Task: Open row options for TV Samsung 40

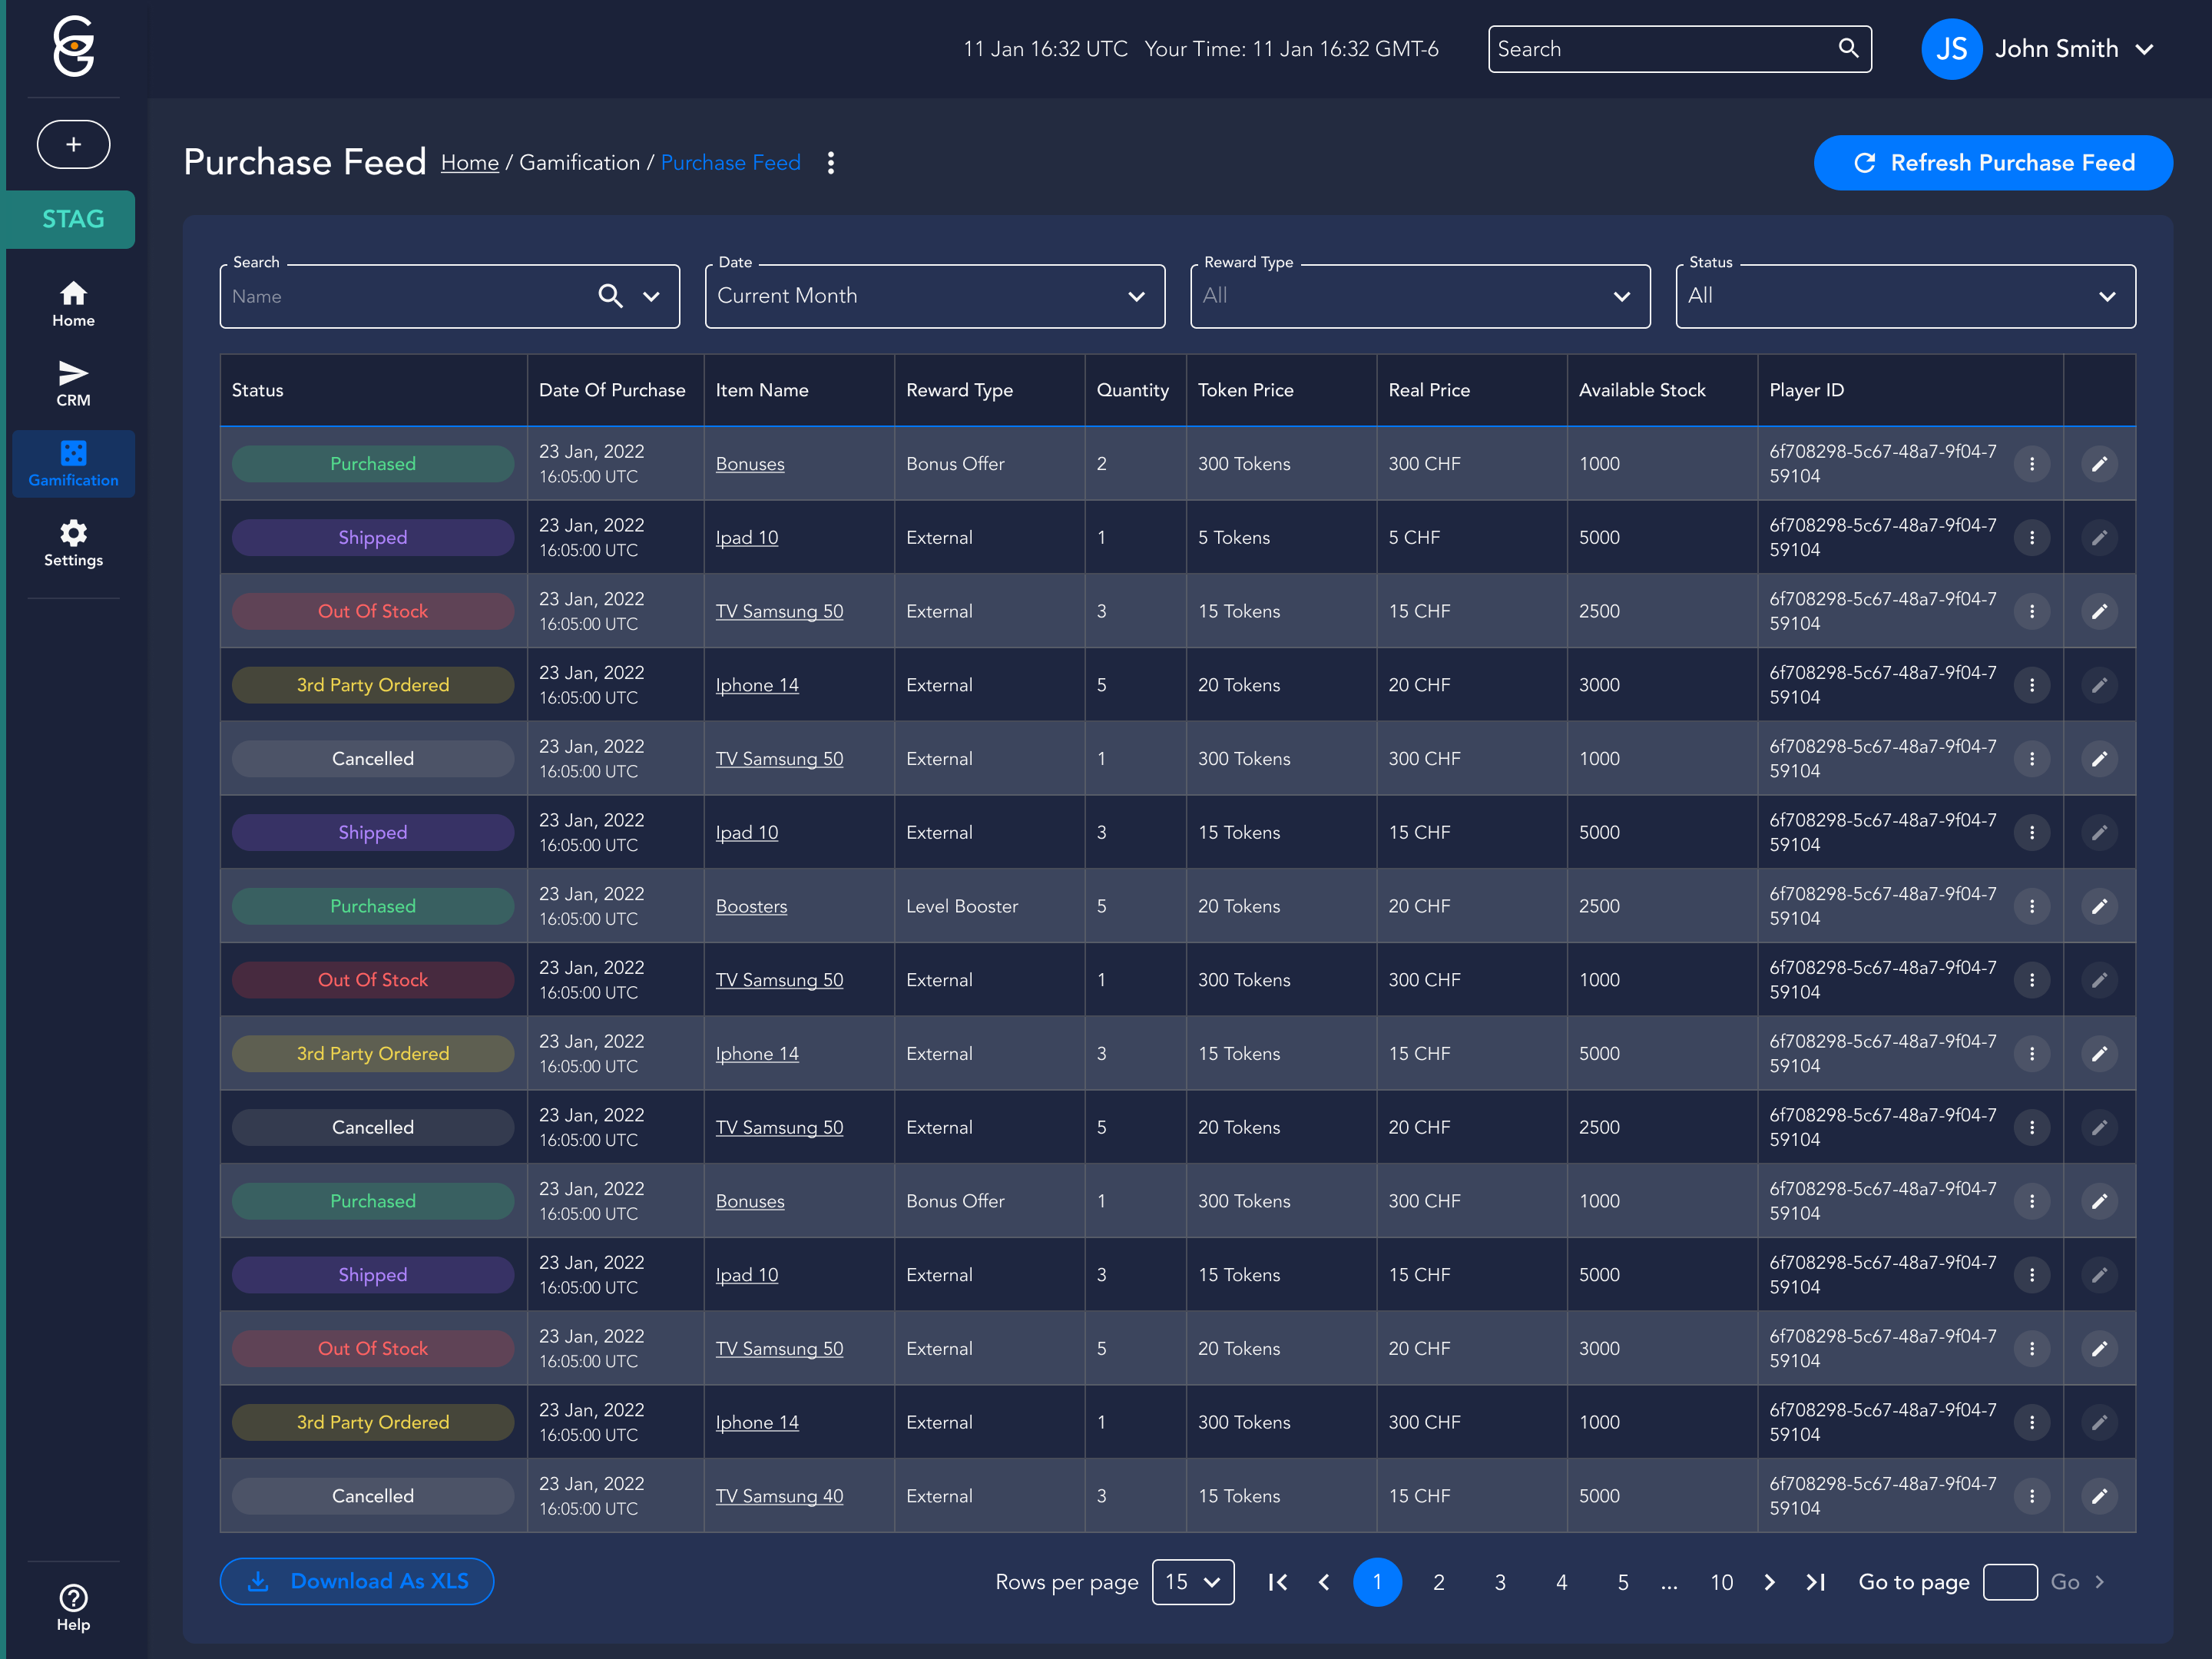Action: pos(2031,1496)
